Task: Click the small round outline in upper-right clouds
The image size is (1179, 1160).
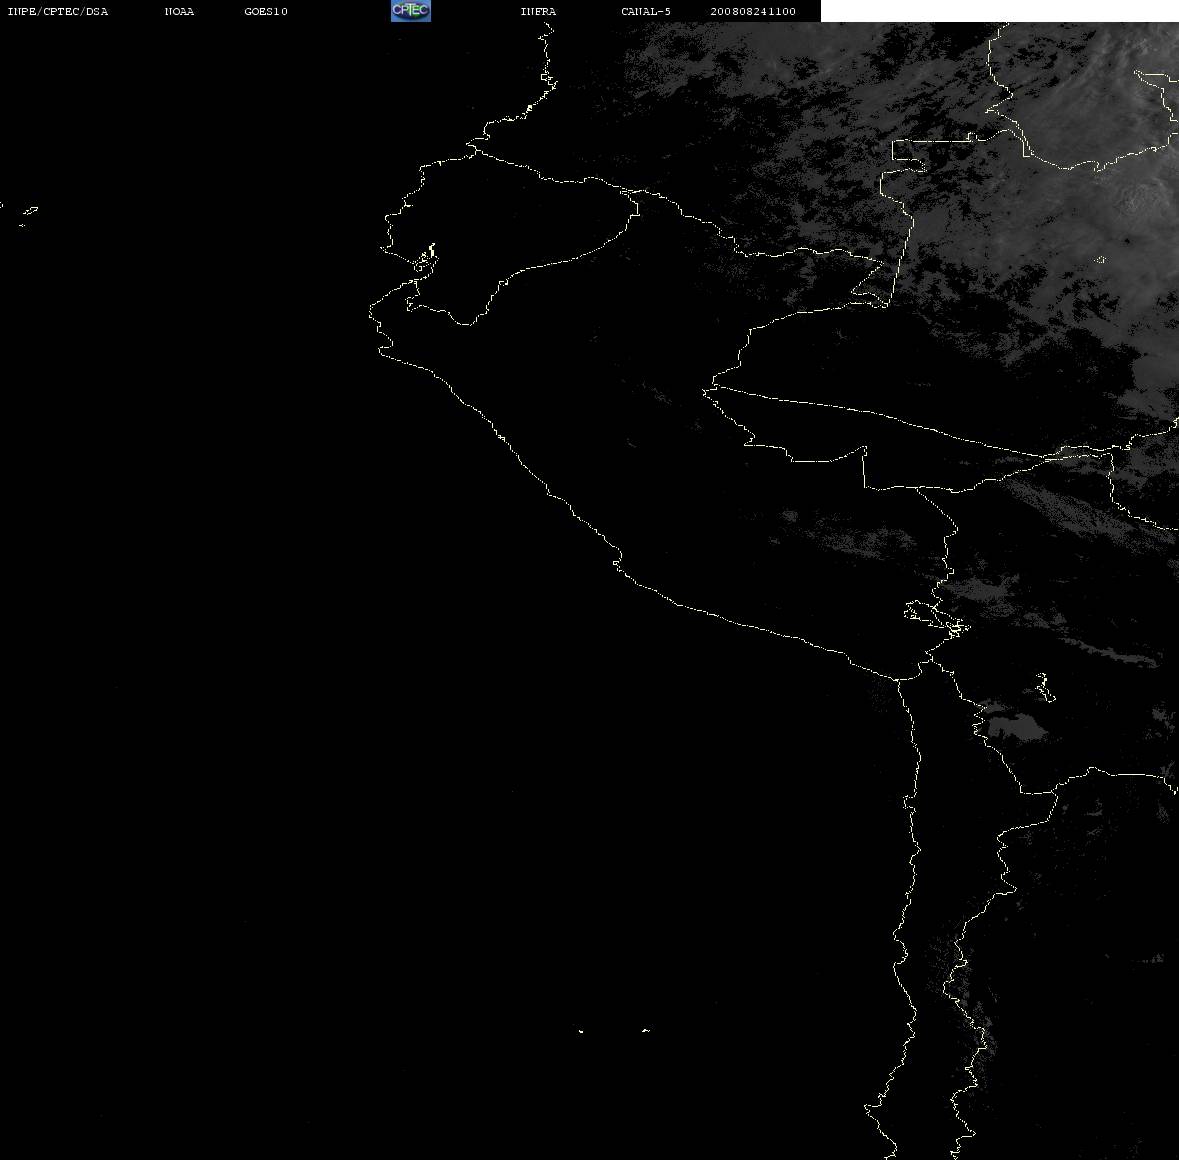Action: pyautogui.click(x=1101, y=260)
